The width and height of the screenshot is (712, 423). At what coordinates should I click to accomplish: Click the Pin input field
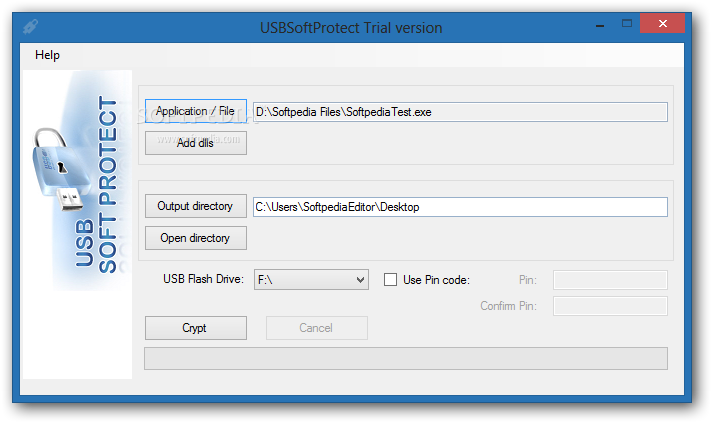pyautogui.click(x=610, y=280)
